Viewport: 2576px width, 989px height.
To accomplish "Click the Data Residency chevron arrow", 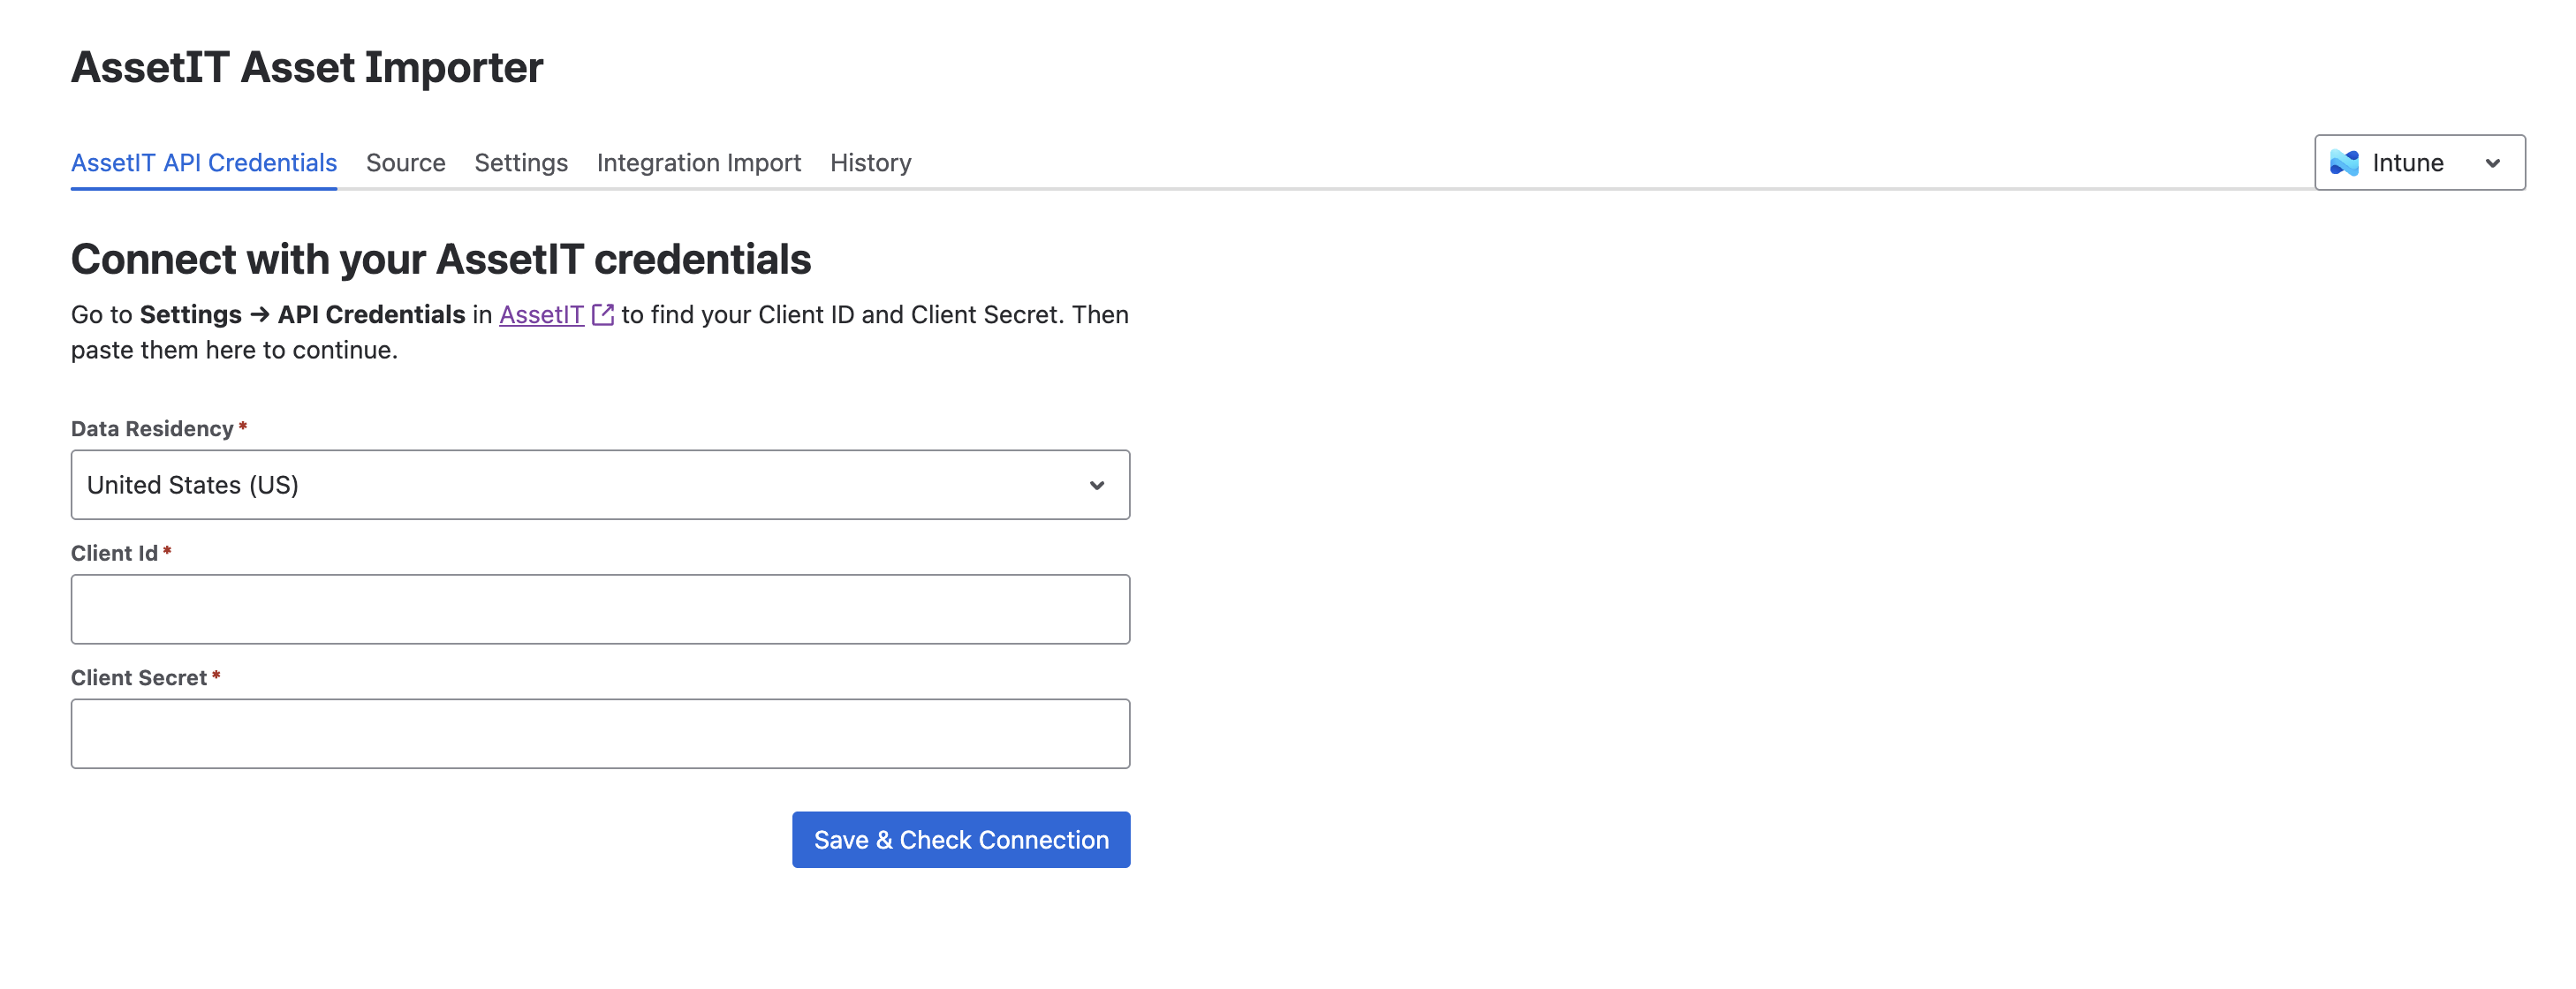I will click(1096, 485).
